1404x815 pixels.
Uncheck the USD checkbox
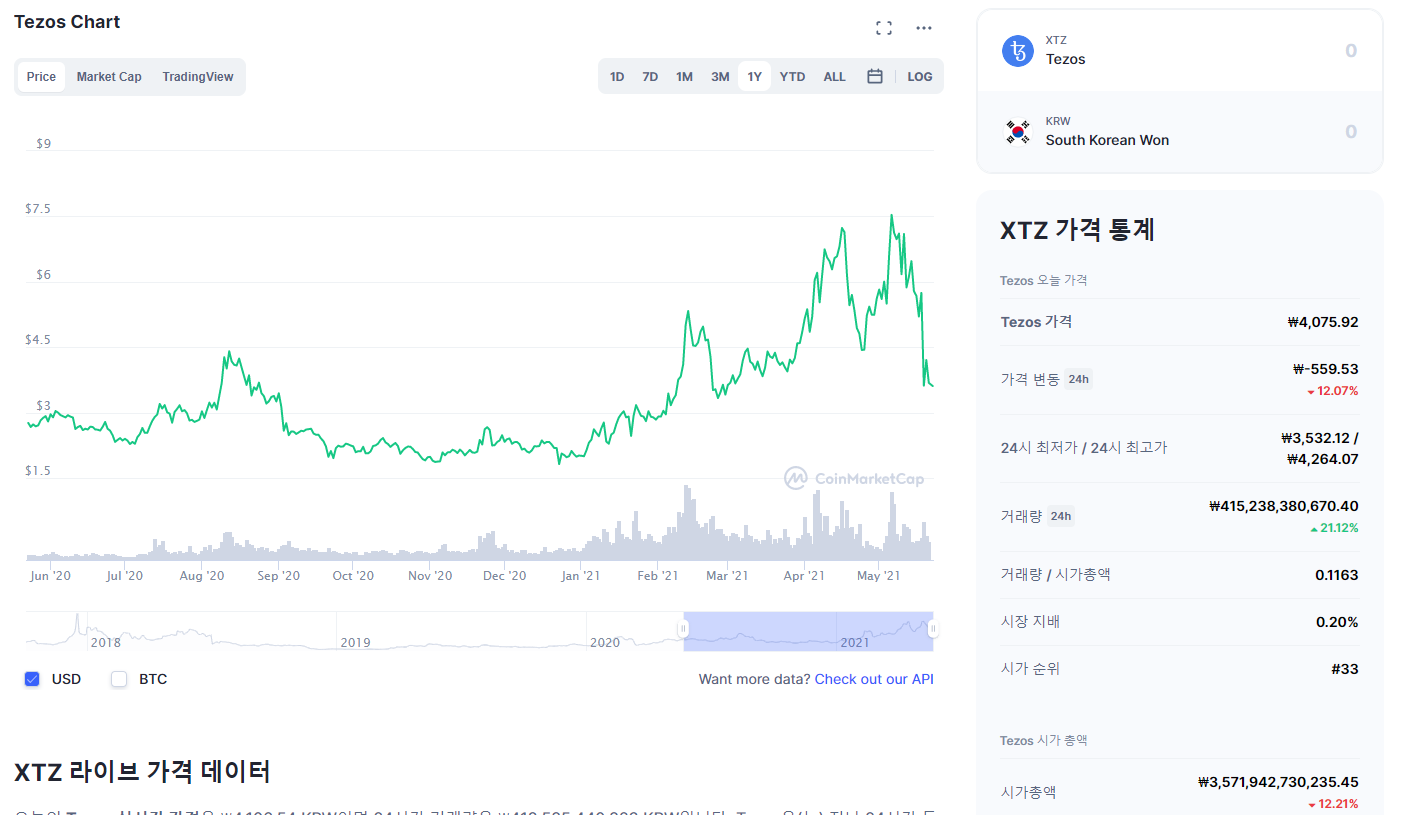tap(32, 679)
